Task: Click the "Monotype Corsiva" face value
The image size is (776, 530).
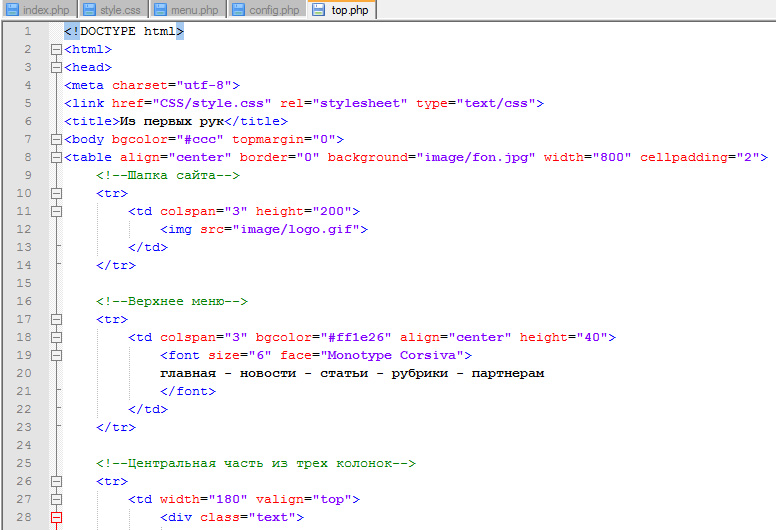Action: point(391,355)
